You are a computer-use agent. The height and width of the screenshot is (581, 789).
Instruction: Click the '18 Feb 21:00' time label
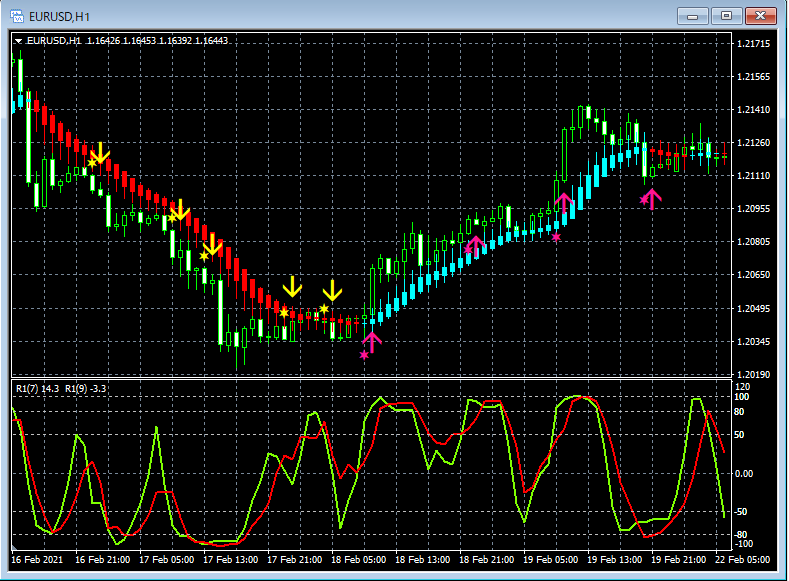tap(487, 559)
